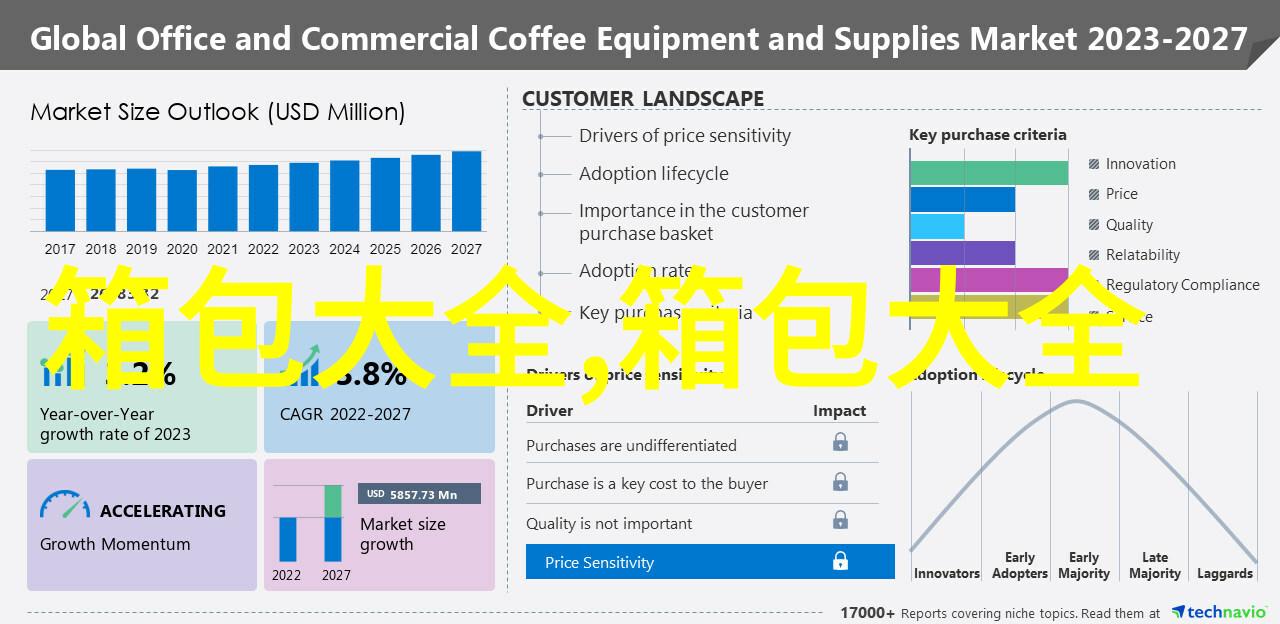The image size is (1280, 624).
Task: Select the blue Price bar in Key purchase criteria
Action: click(x=963, y=199)
